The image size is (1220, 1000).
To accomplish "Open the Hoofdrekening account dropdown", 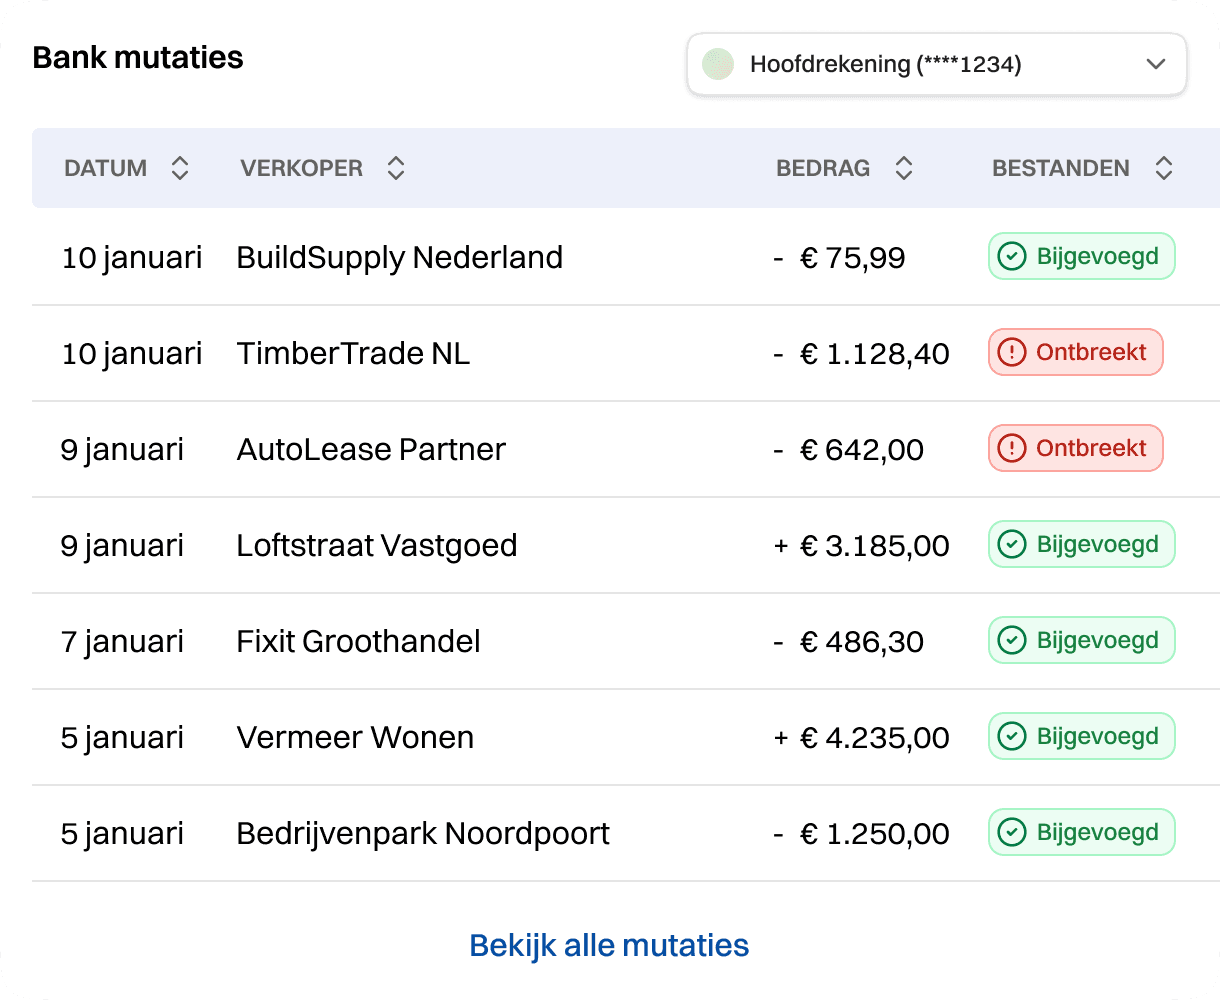I will pos(935,65).
